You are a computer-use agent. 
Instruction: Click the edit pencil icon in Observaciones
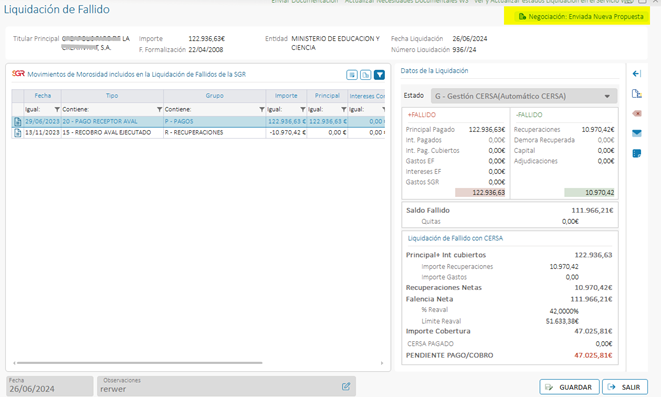(346, 386)
